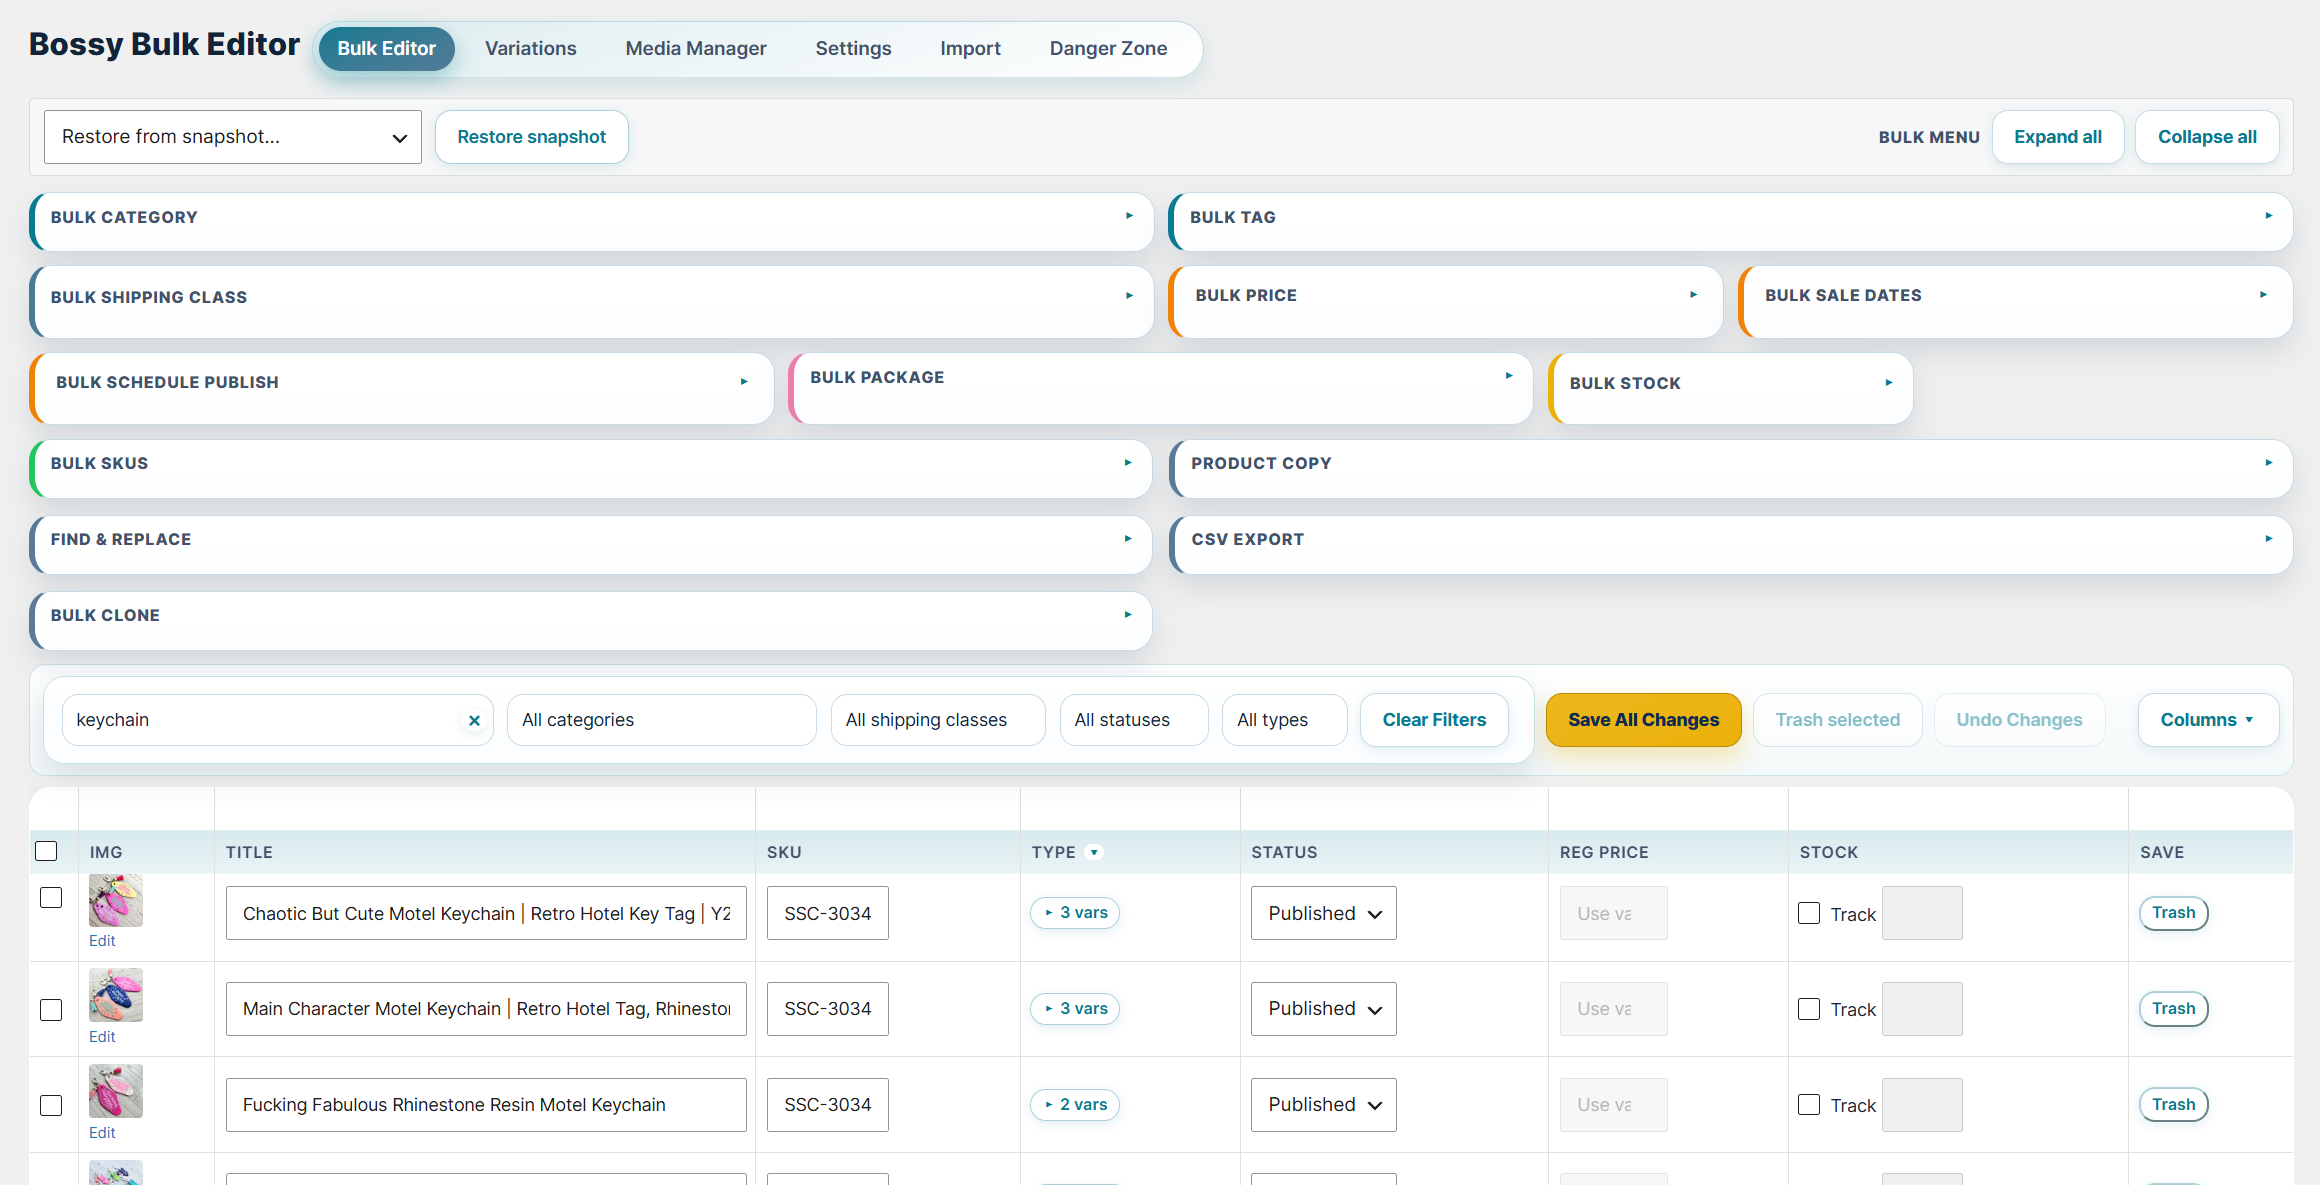Click the Restore snapshot button
The width and height of the screenshot is (2320, 1185).
tap(532, 137)
